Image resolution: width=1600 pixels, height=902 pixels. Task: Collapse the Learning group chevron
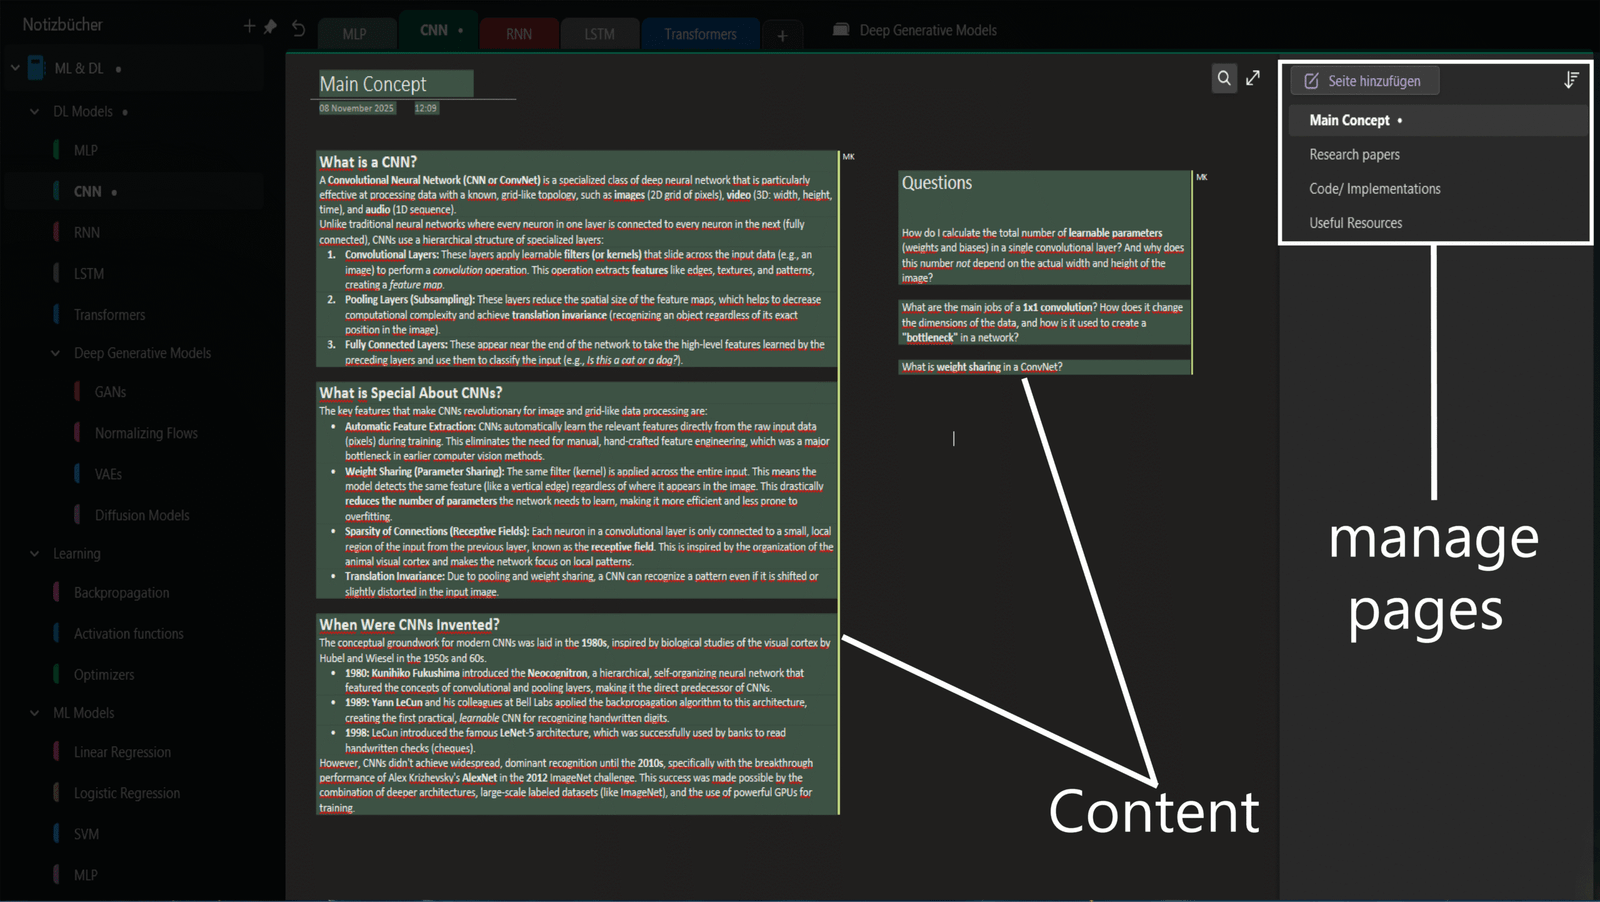coord(35,553)
